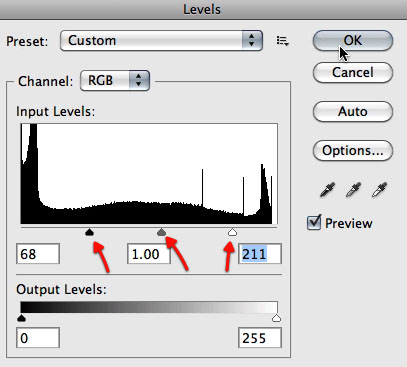Open the Preset dropdown showing Custom
The width and height of the screenshot is (407, 367).
[161, 41]
